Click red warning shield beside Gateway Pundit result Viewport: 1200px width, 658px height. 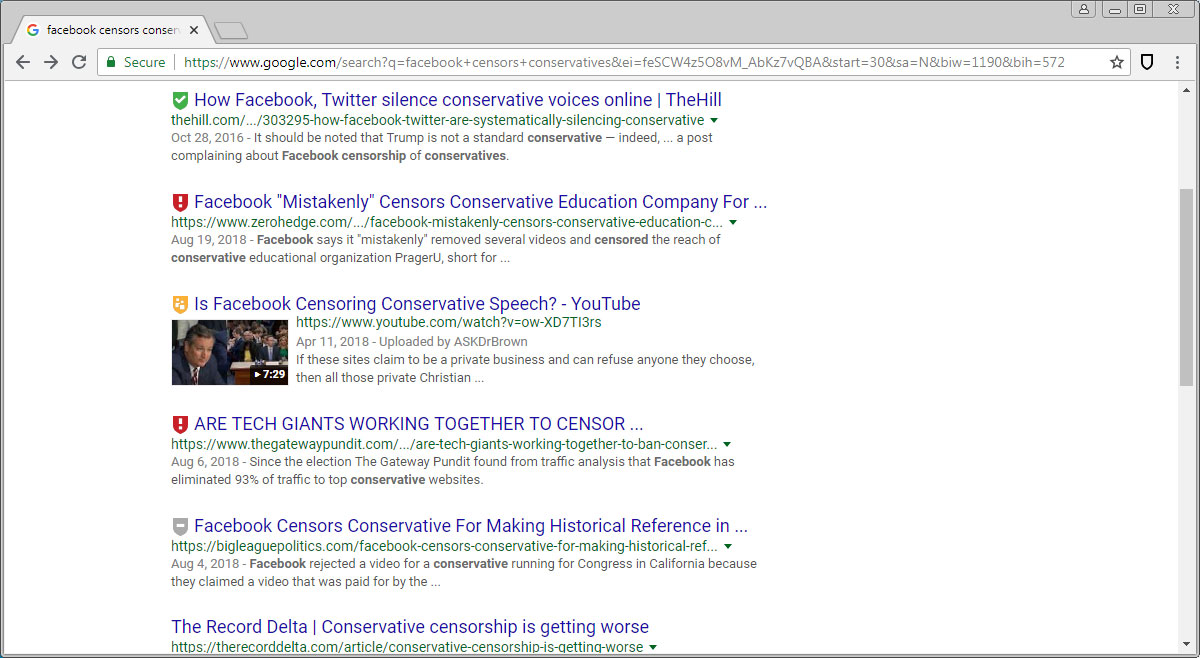click(180, 424)
